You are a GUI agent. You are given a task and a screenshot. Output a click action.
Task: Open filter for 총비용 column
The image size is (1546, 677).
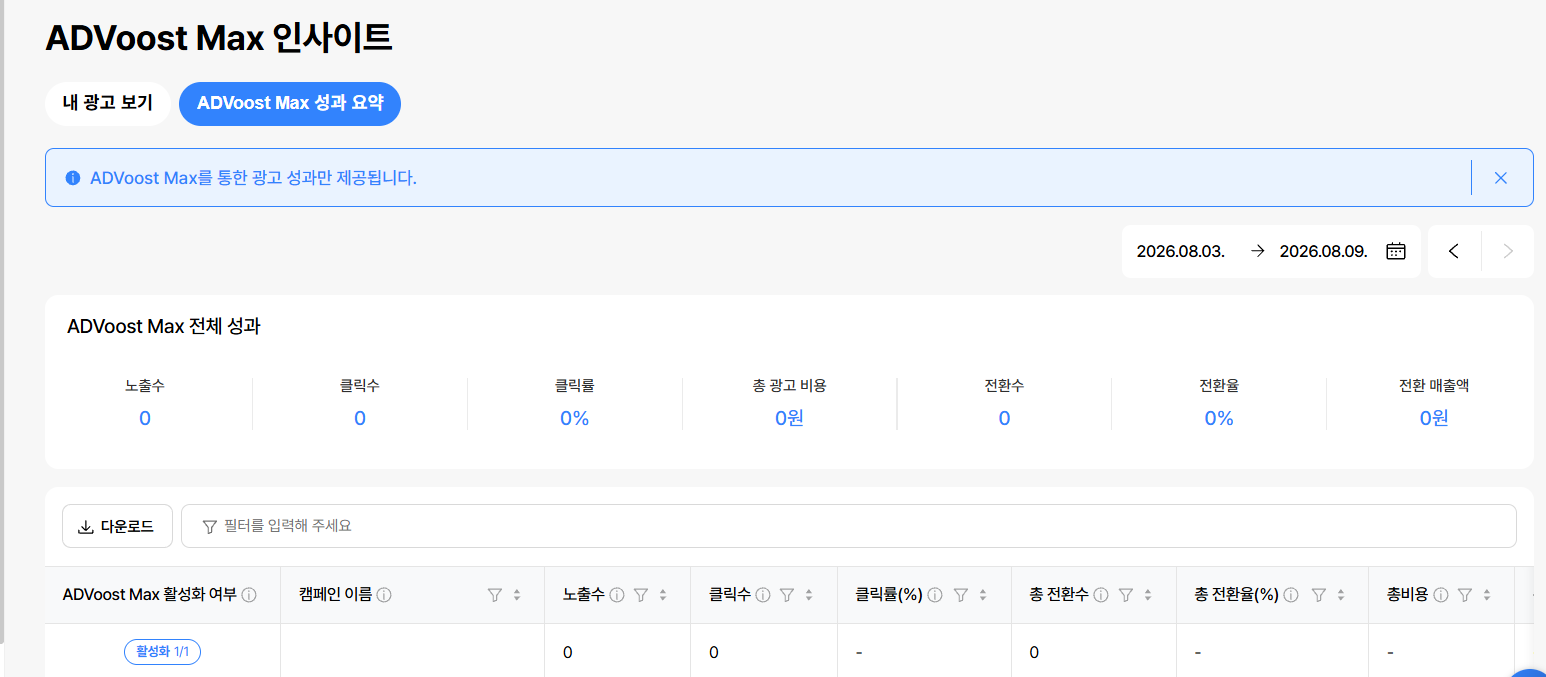click(1465, 595)
